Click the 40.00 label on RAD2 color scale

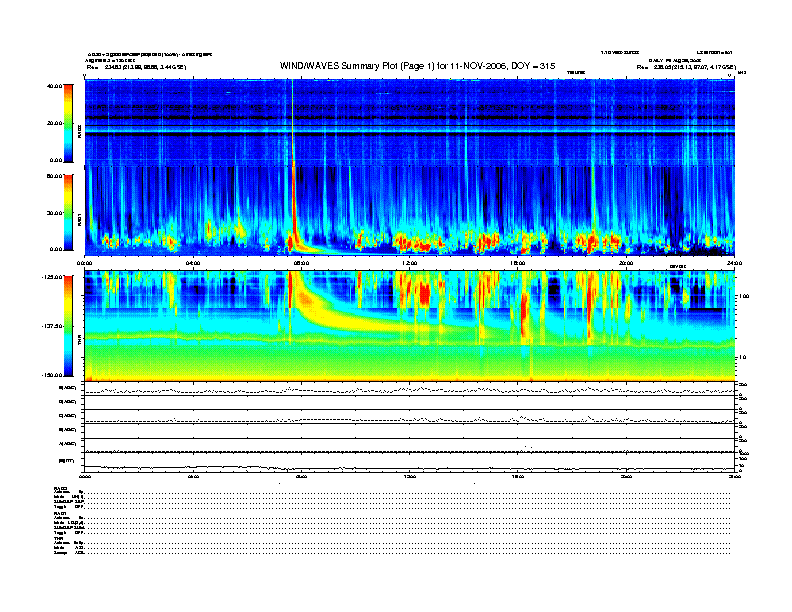click(54, 86)
